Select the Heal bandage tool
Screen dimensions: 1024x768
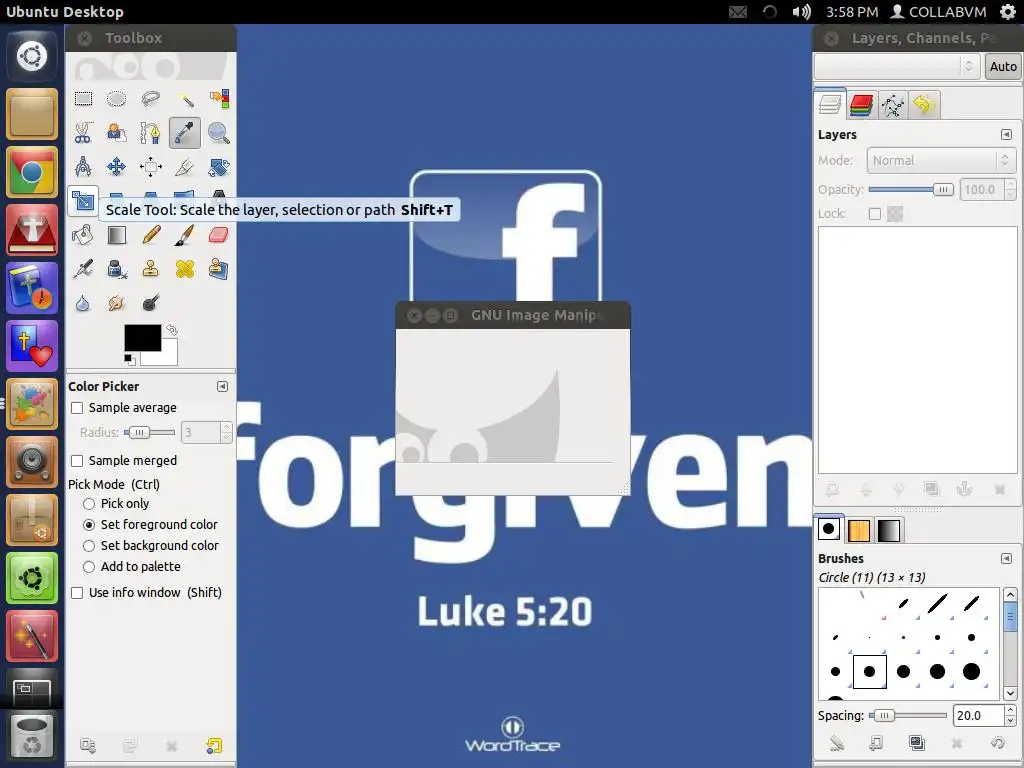click(x=185, y=268)
